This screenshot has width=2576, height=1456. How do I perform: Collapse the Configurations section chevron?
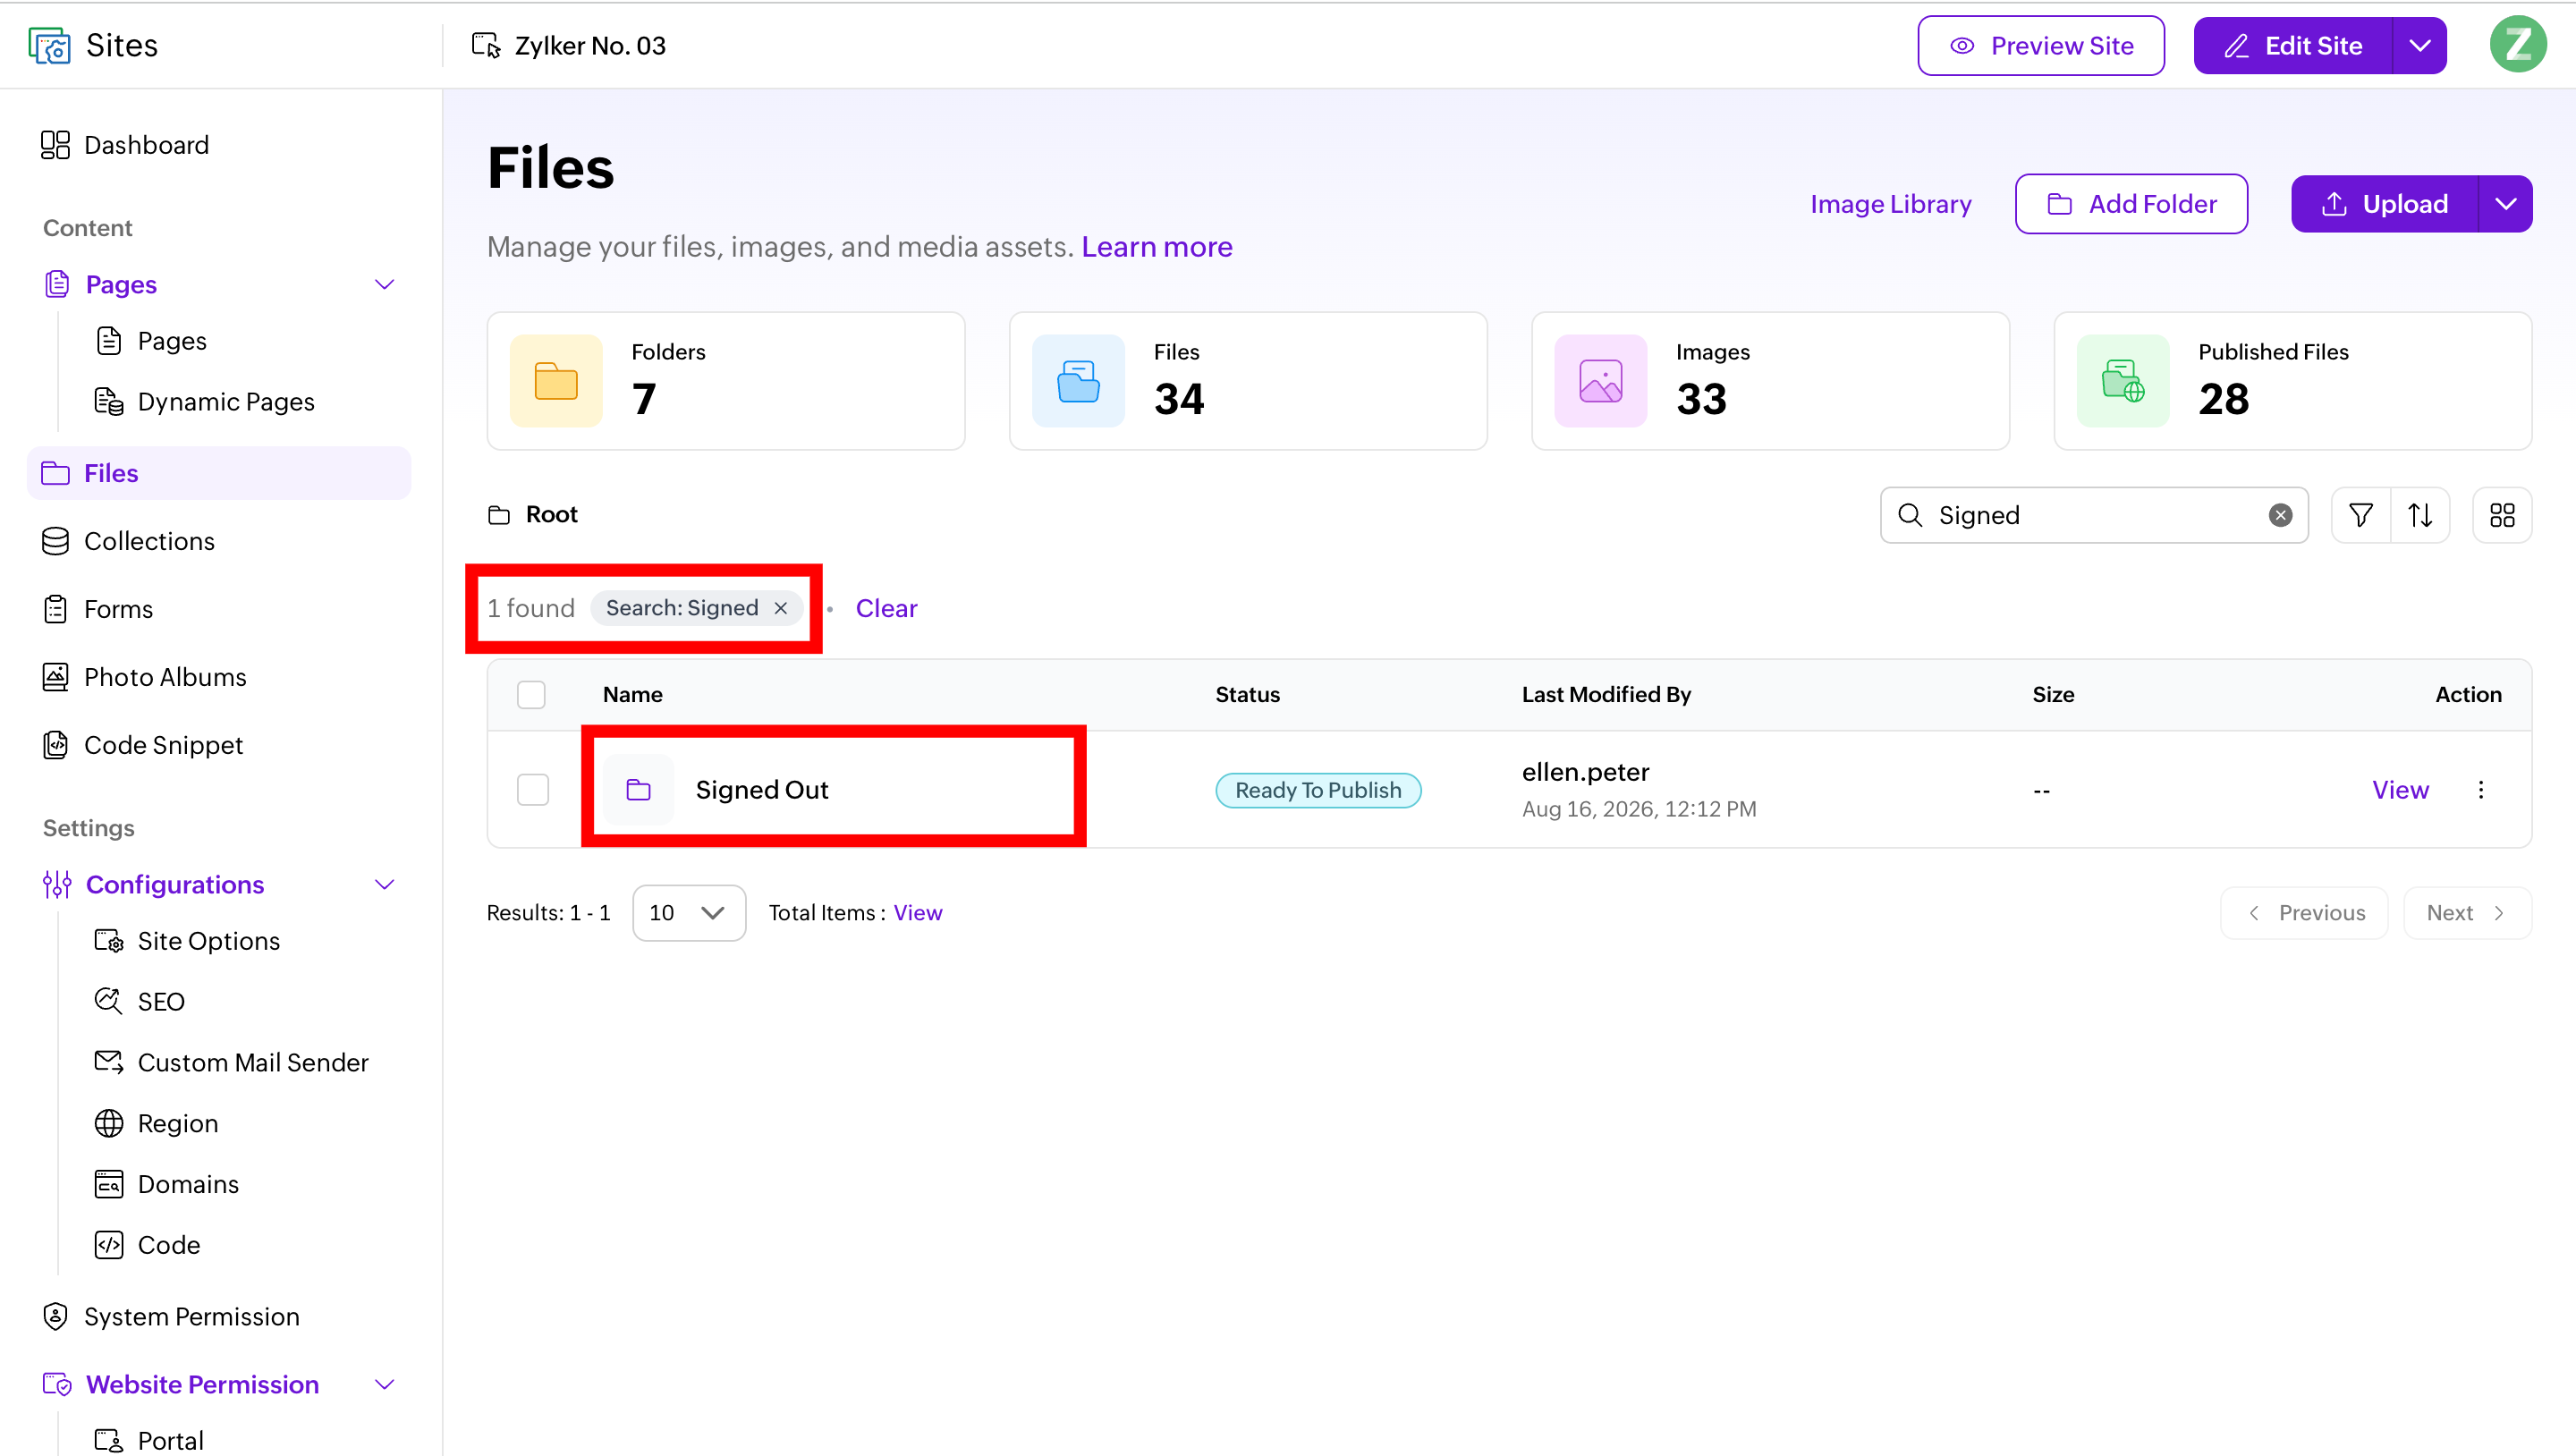coord(384,885)
